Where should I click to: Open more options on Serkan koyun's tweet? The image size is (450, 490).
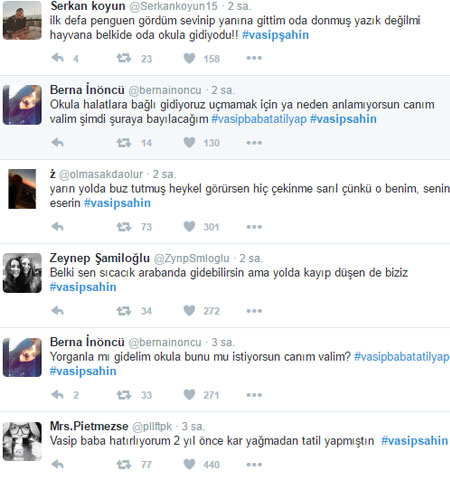pos(254,58)
